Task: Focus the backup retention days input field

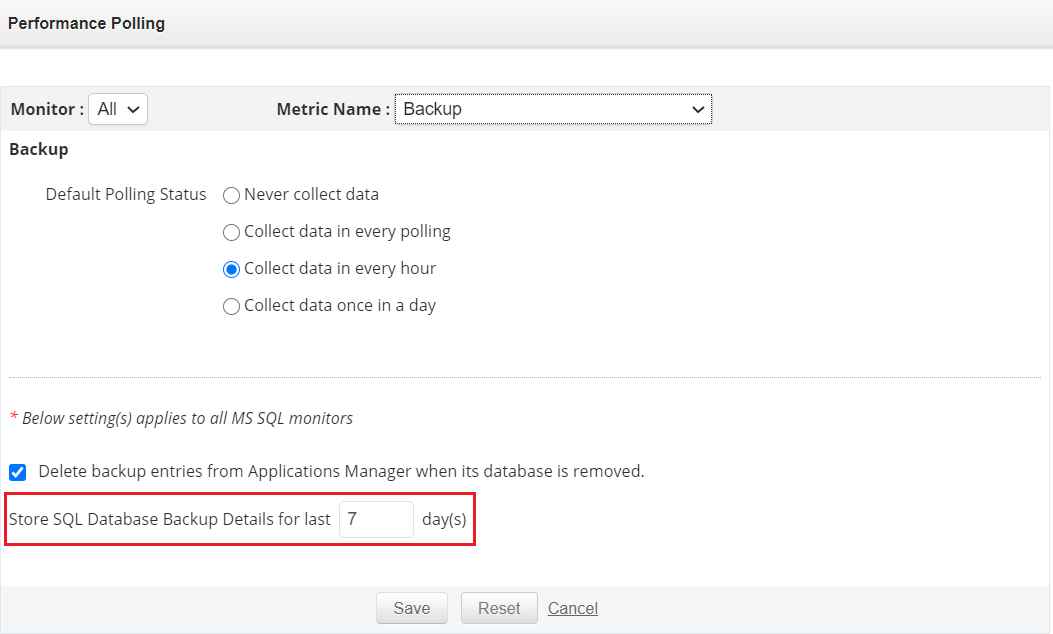Action: pyautogui.click(x=376, y=520)
